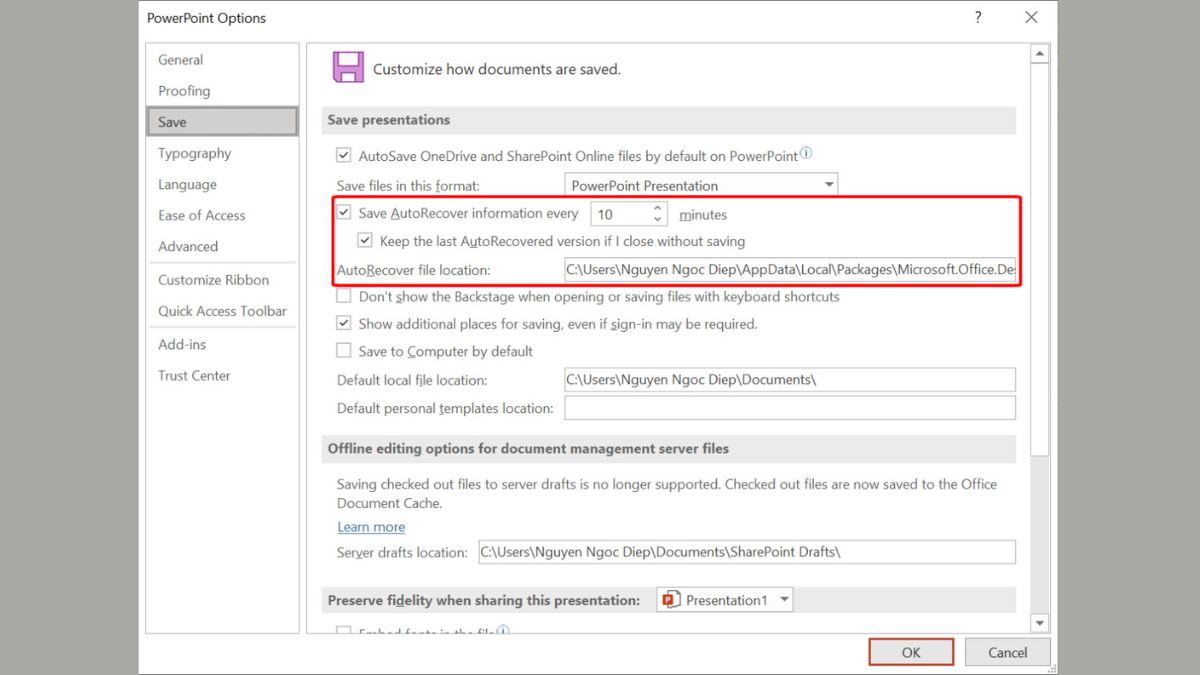Open the General options category
The width and height of the screenshot is (1200, 675).
click(x=222, y=60)
